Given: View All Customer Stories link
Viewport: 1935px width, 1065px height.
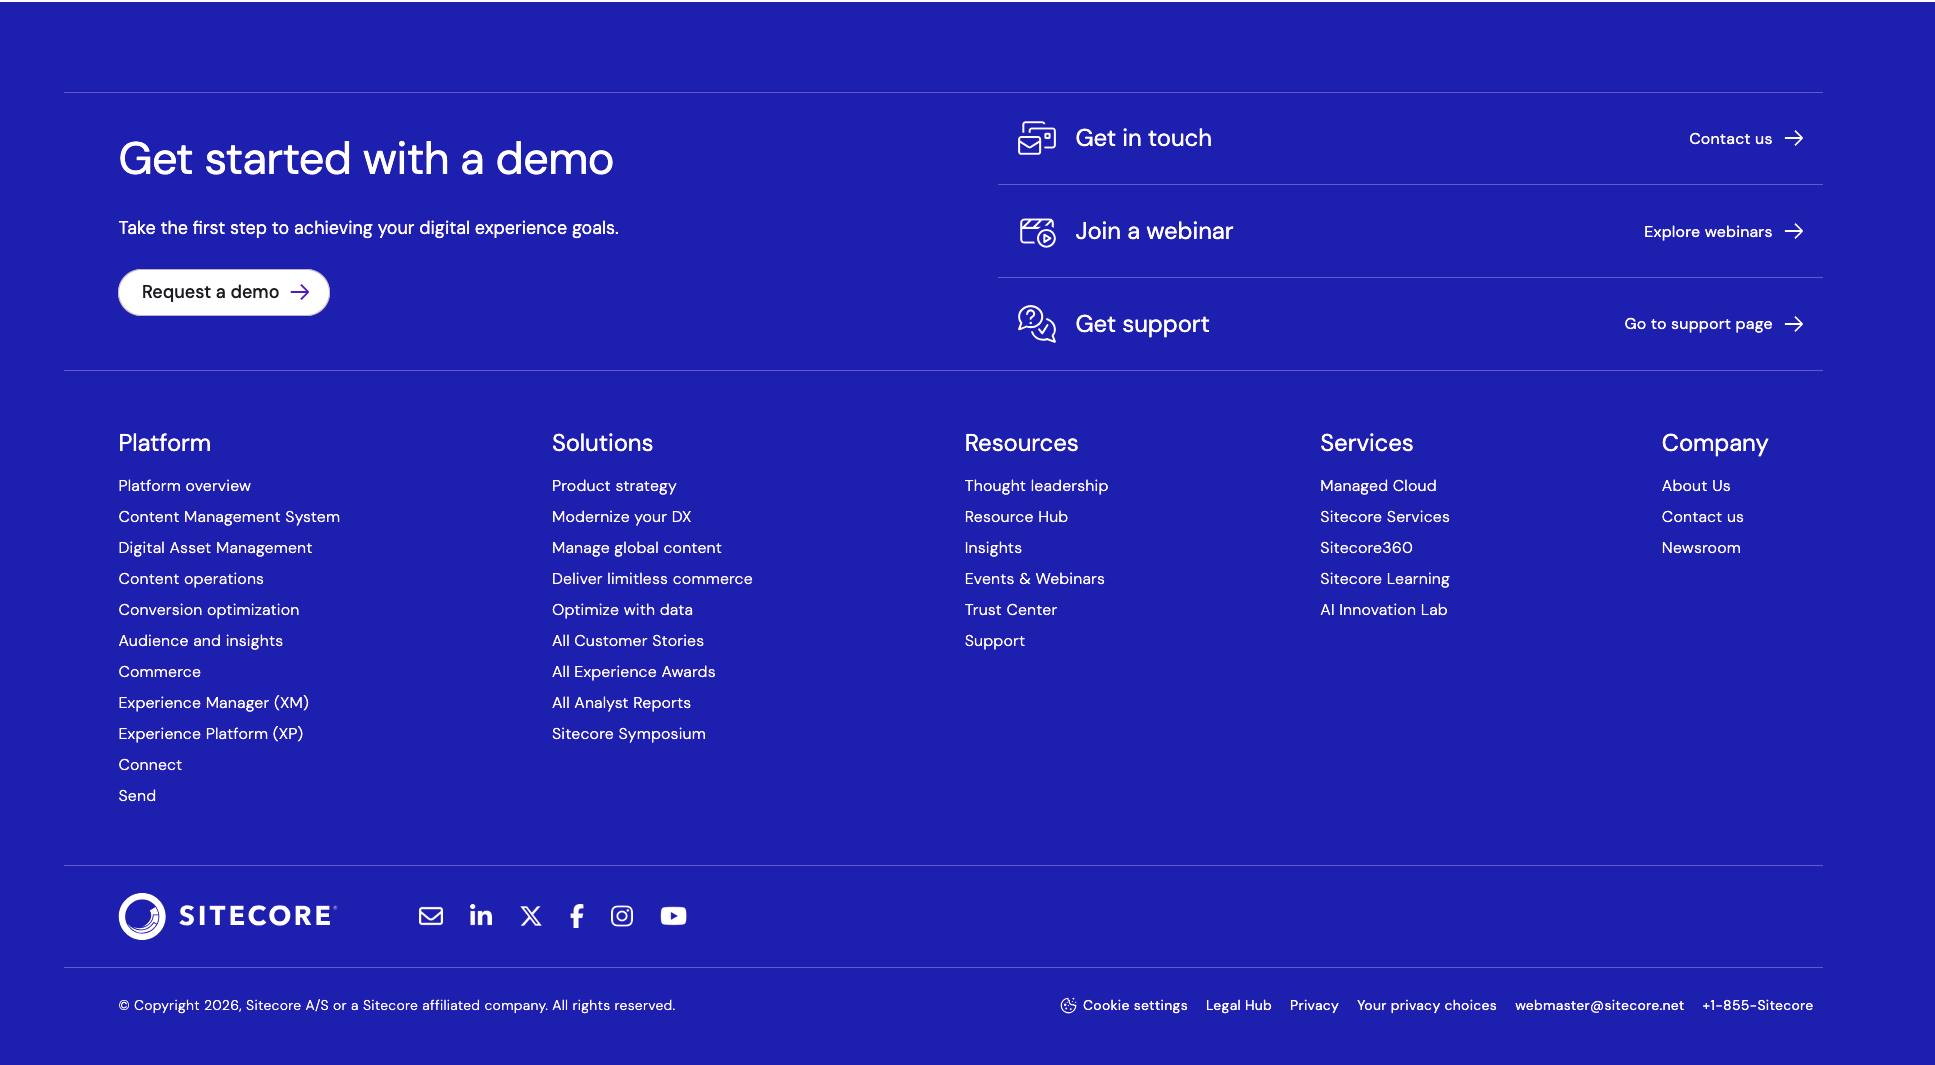Looking at the screenshot, I should [x=628, y=641].
